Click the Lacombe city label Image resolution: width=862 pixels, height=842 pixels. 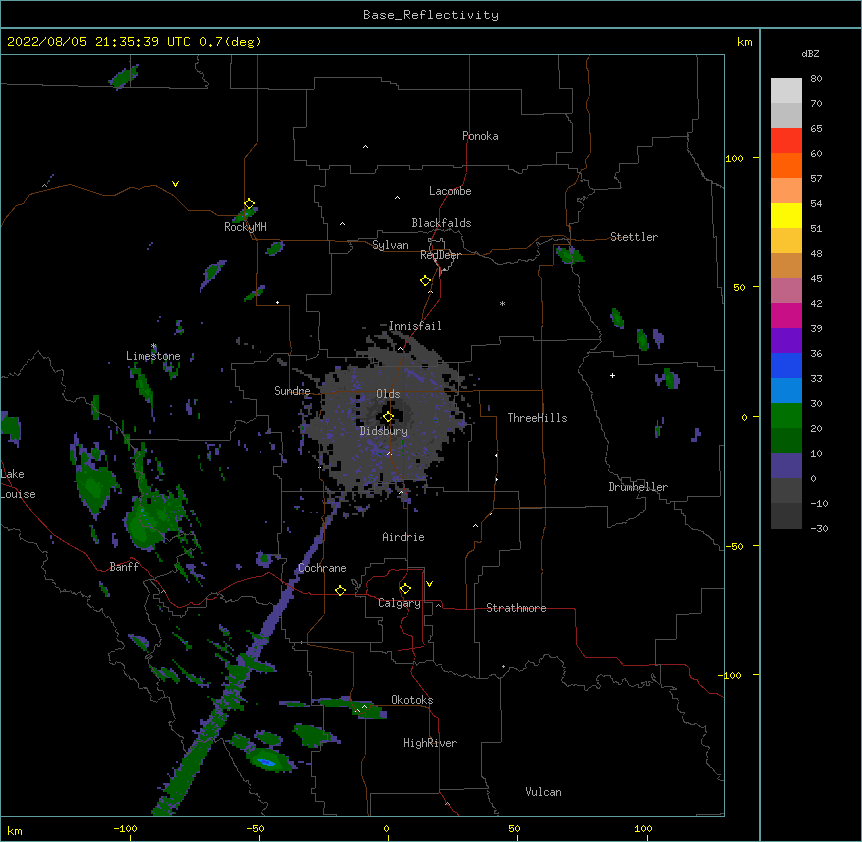(x=450, y=191)
